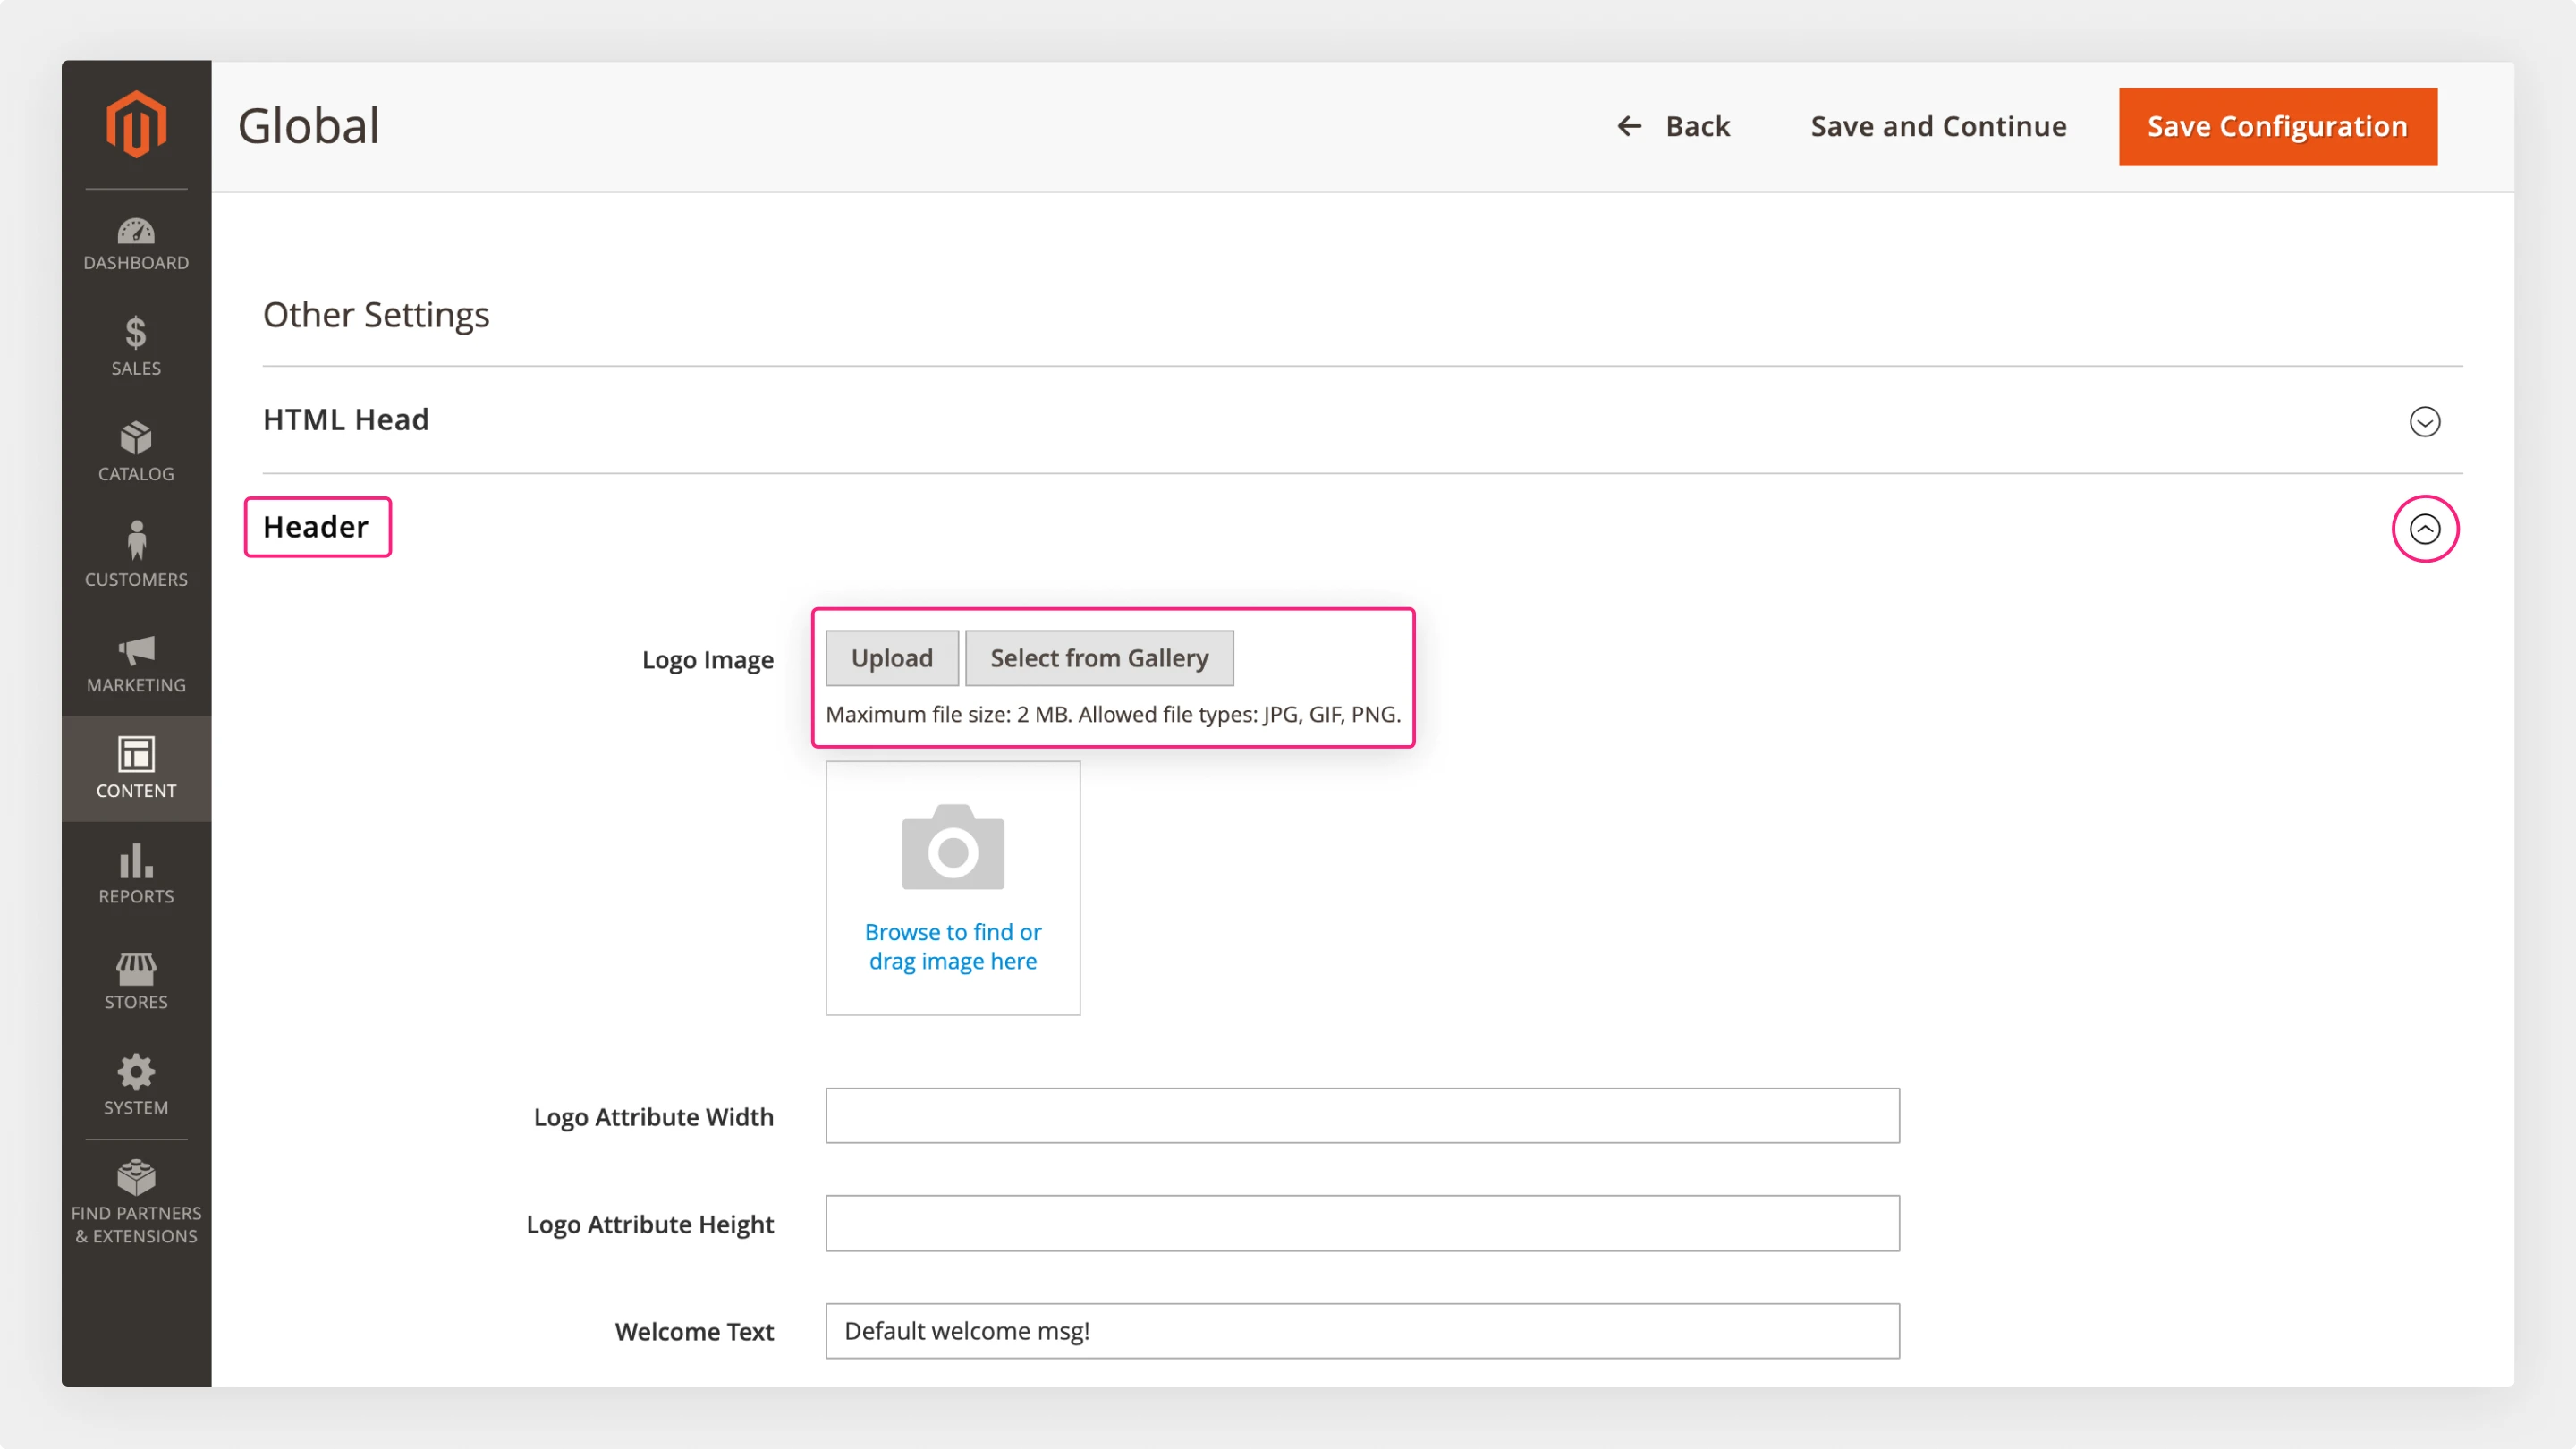Viewport: 2576px width, 1449px height.
Task: Select the Content menu item
Action: [x=136, y=768]
